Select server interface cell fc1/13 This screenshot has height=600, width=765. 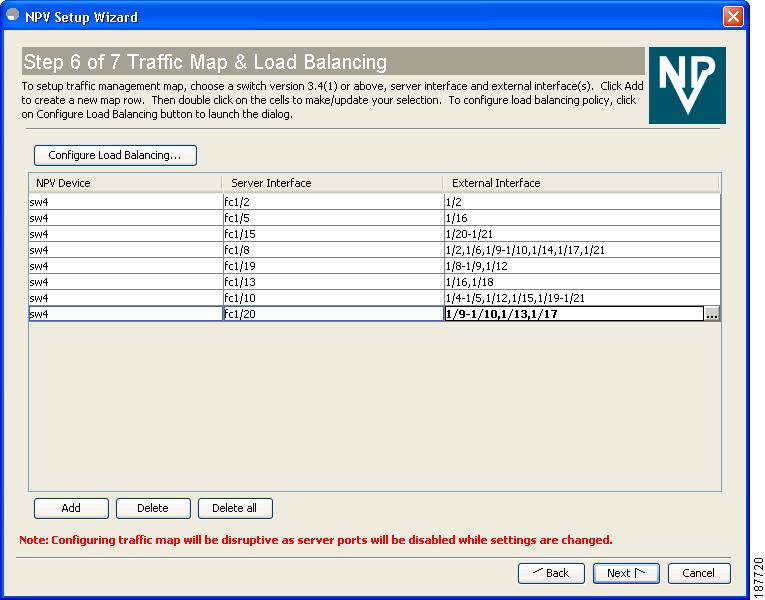(x=333, y=282)
